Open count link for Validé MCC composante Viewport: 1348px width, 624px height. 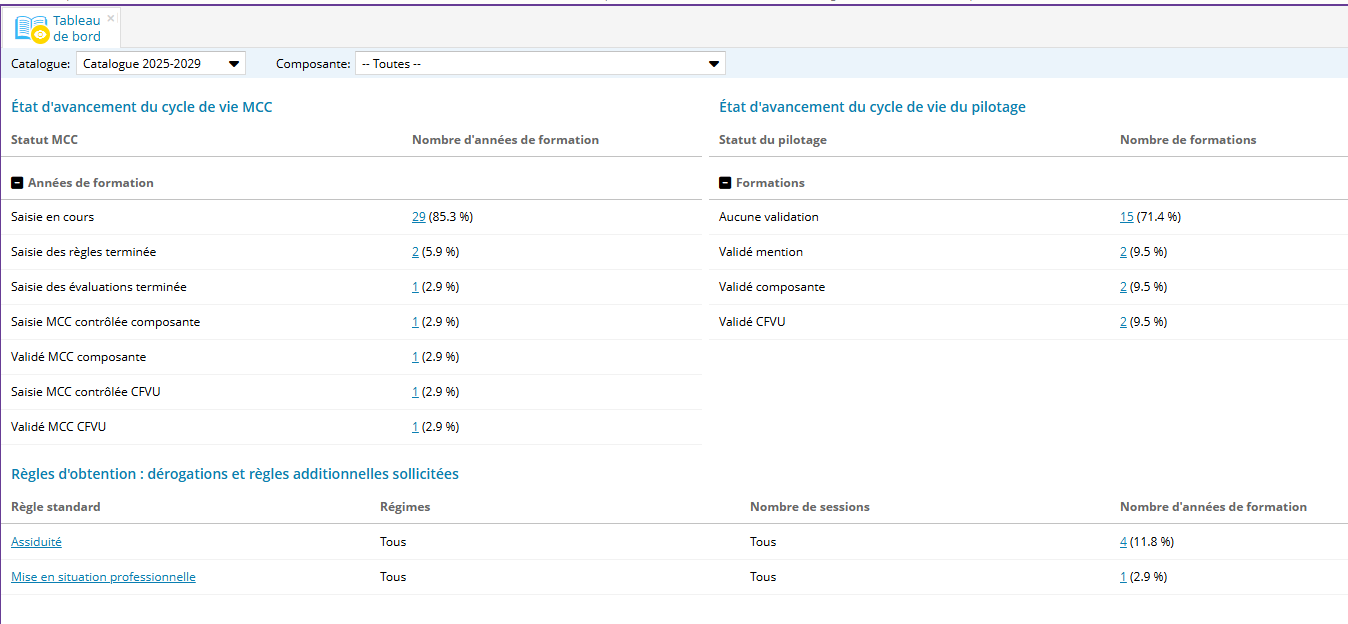[415, 357]
